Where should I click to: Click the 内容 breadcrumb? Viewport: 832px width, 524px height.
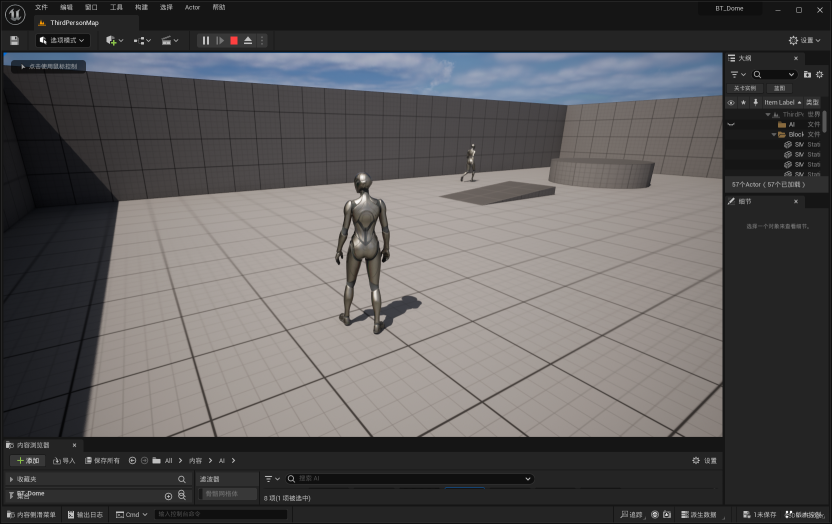(195, 460)
